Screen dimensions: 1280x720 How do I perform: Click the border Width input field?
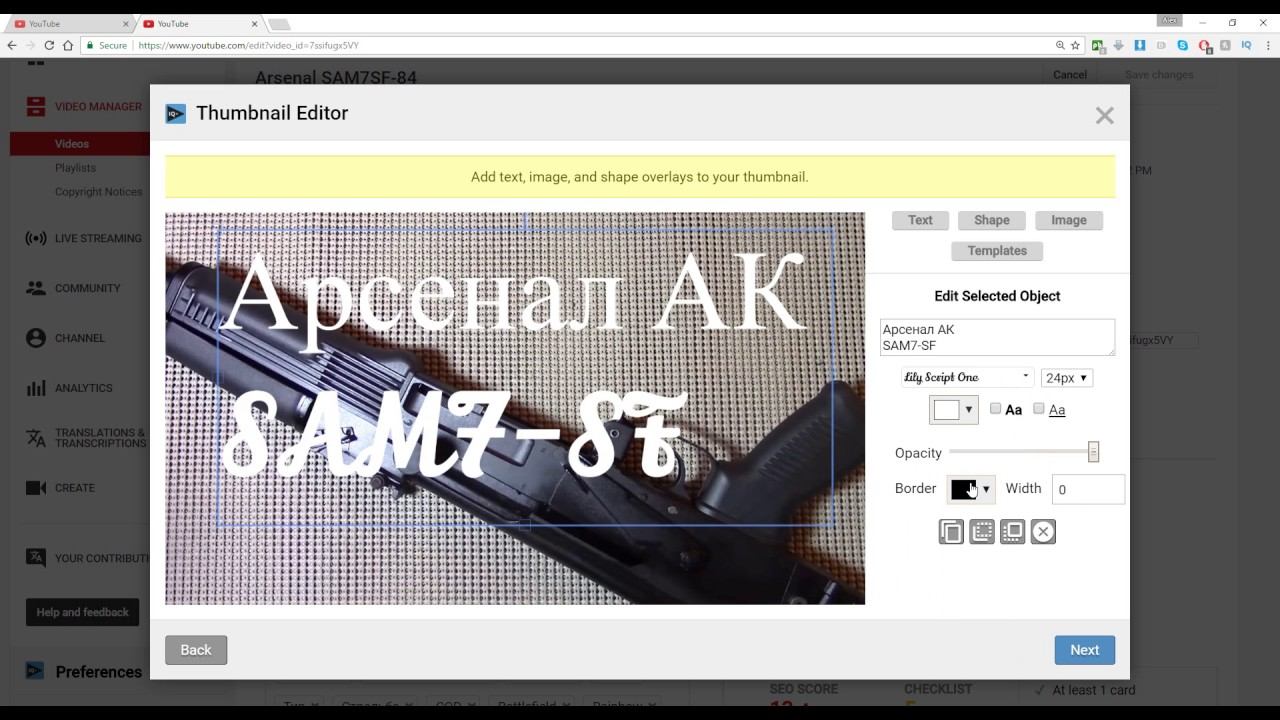click(1088, 489)
